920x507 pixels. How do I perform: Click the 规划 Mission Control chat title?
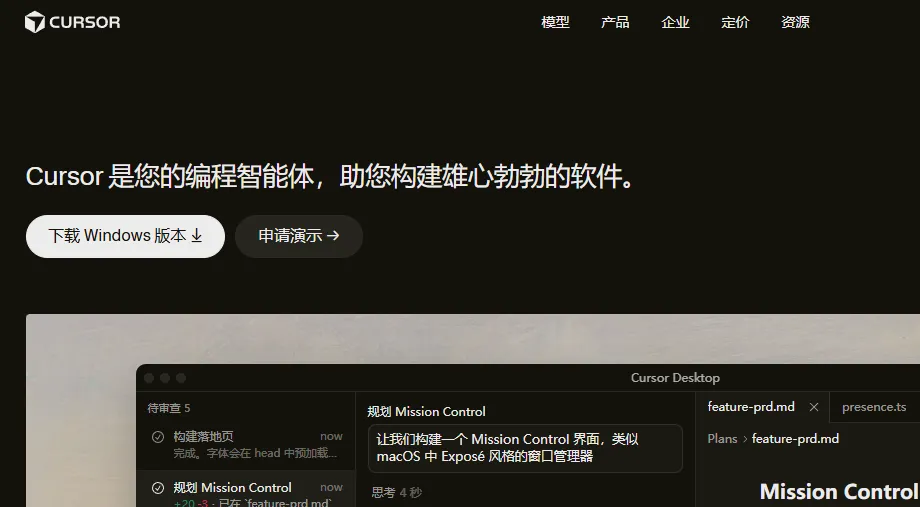coord(427,412)
